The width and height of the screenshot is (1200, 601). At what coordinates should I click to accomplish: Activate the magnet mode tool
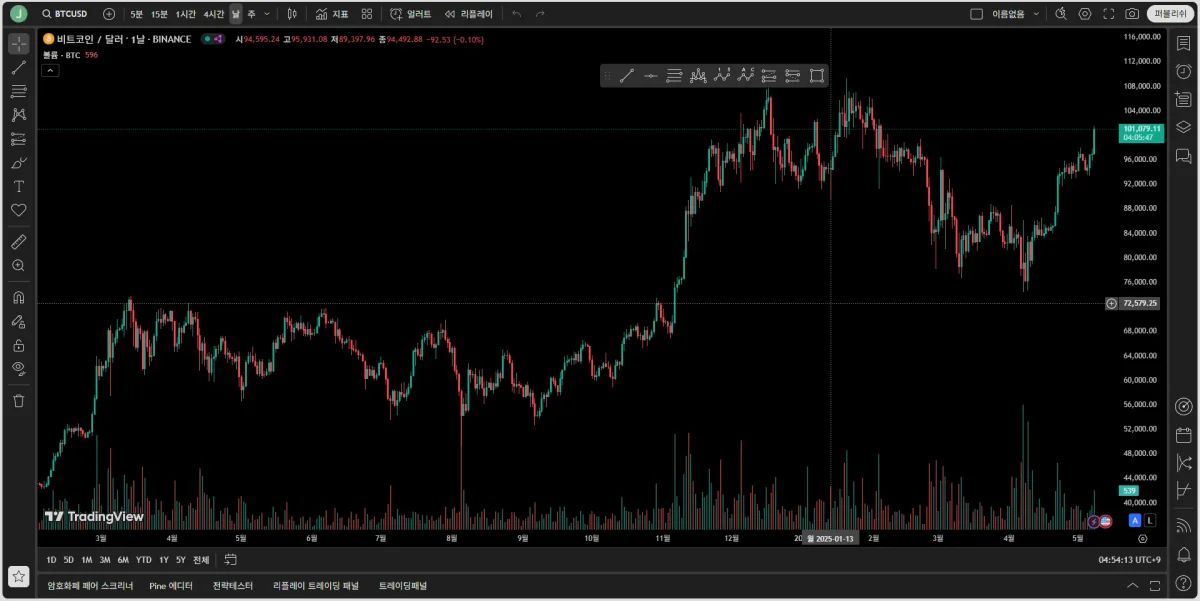tap(18, 298)
